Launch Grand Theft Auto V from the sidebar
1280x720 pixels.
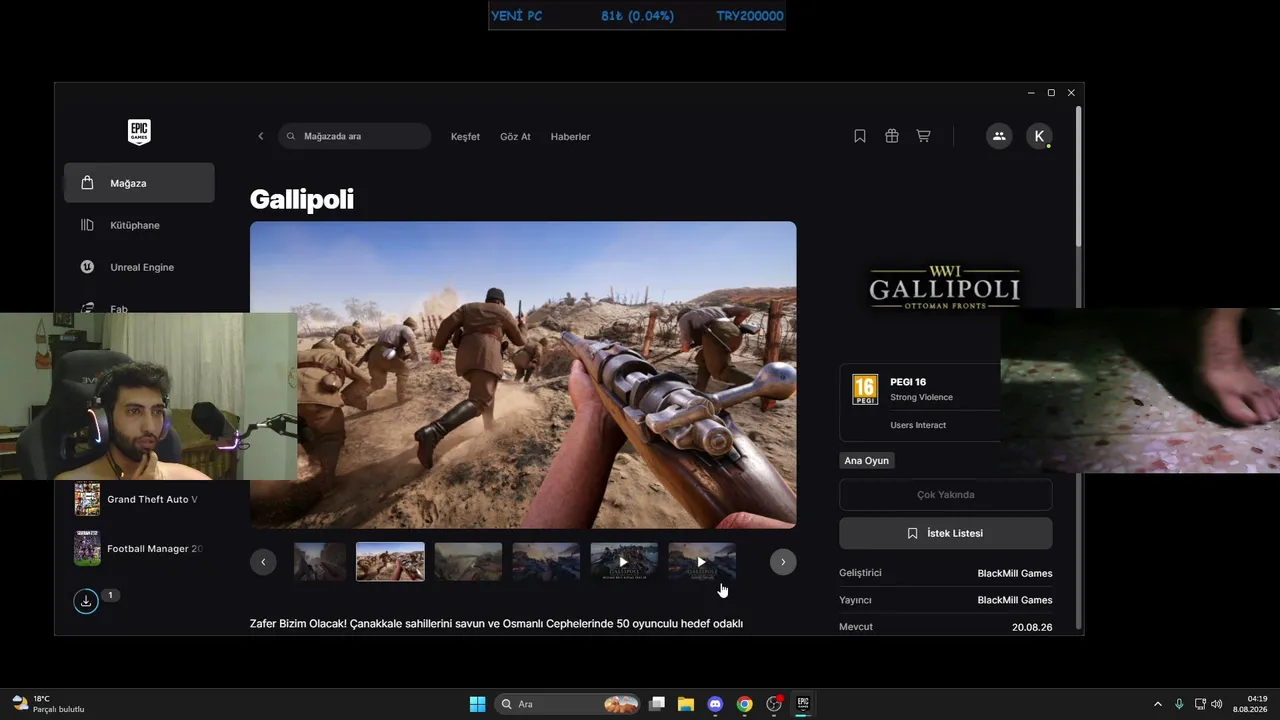point(139,499)
